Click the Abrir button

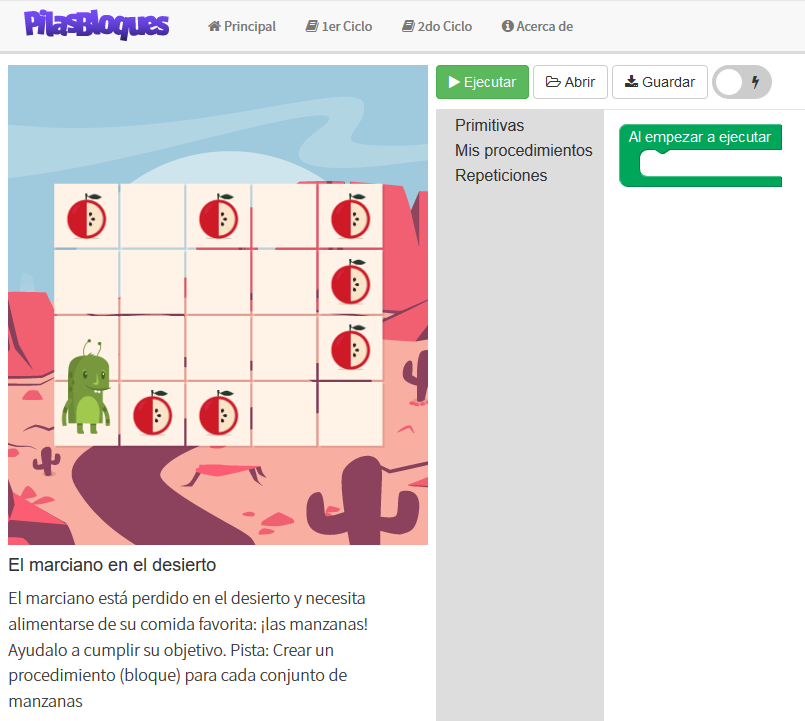(570, 82)
